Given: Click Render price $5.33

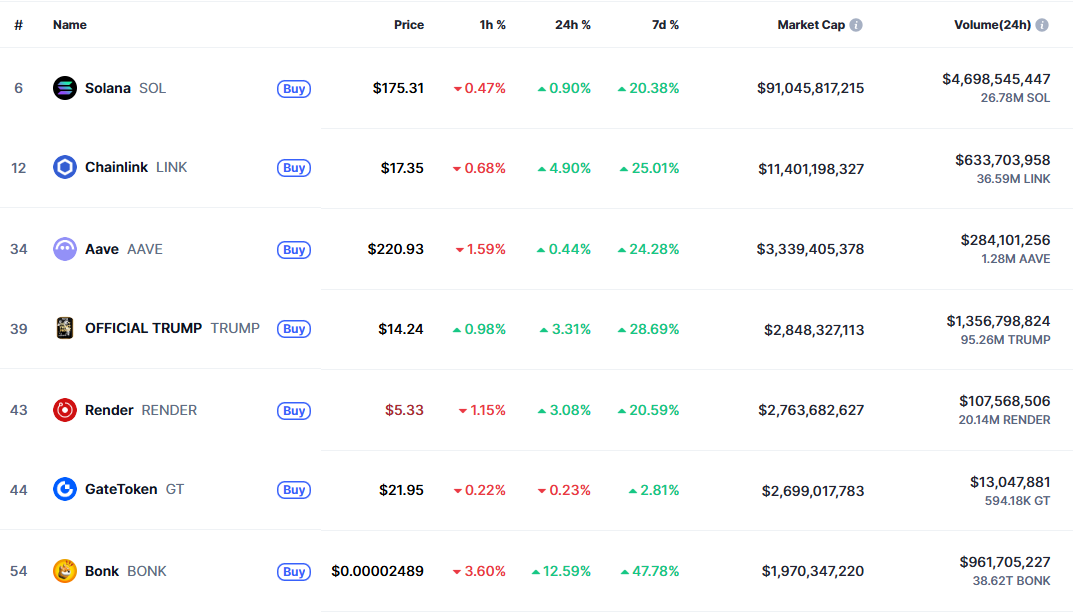Looking at the screenshot, I should tap(404, 410).
